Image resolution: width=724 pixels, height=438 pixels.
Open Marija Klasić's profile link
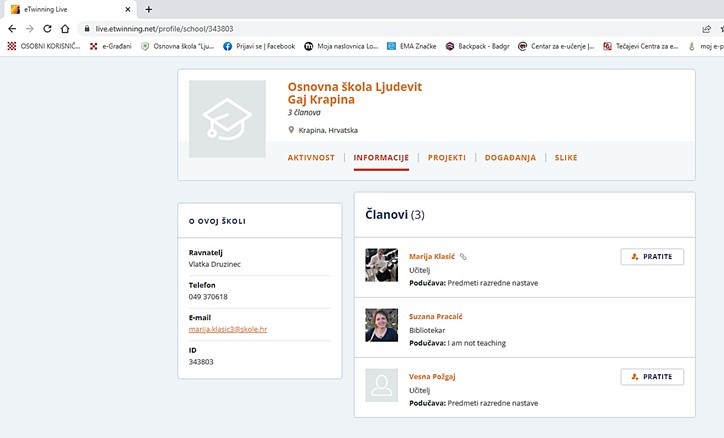pyautogui.click(x=432, y=256)
